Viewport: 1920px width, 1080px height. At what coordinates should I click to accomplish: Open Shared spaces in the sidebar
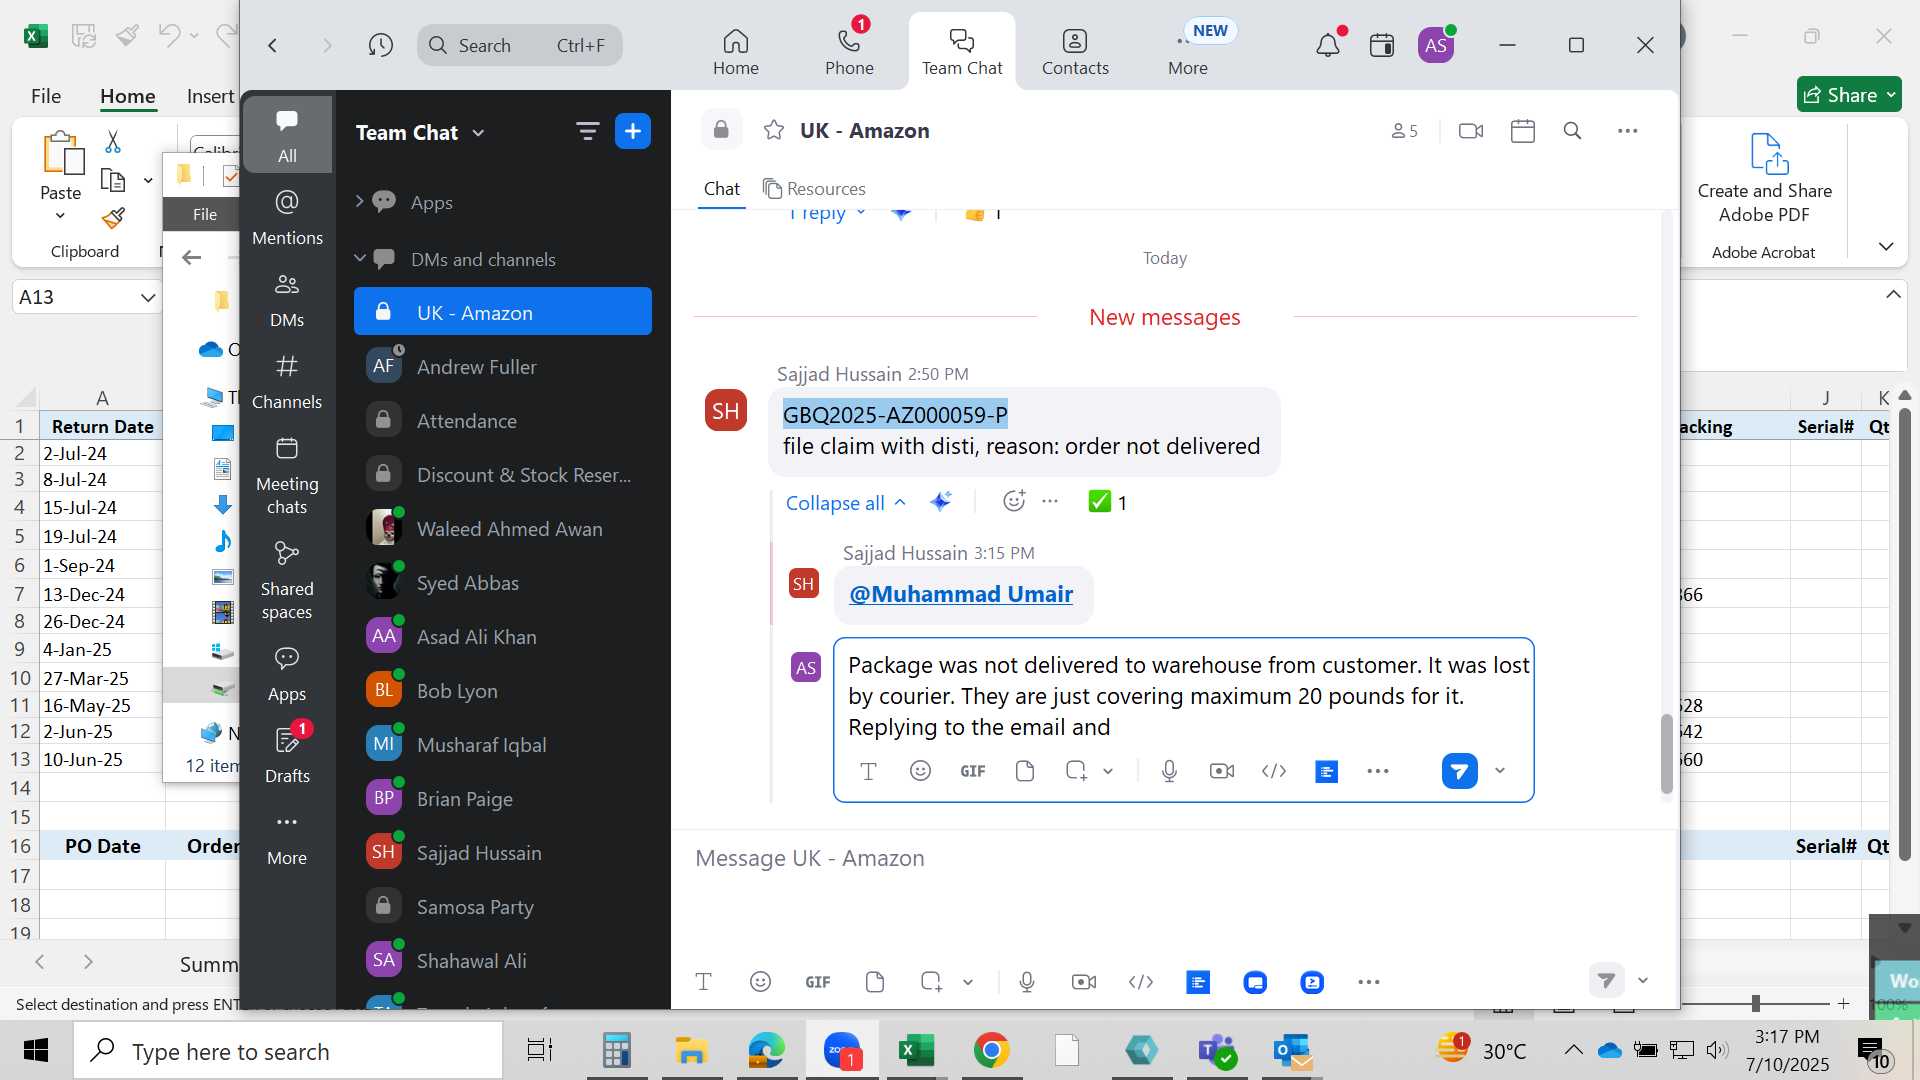(x=287, y=580)
